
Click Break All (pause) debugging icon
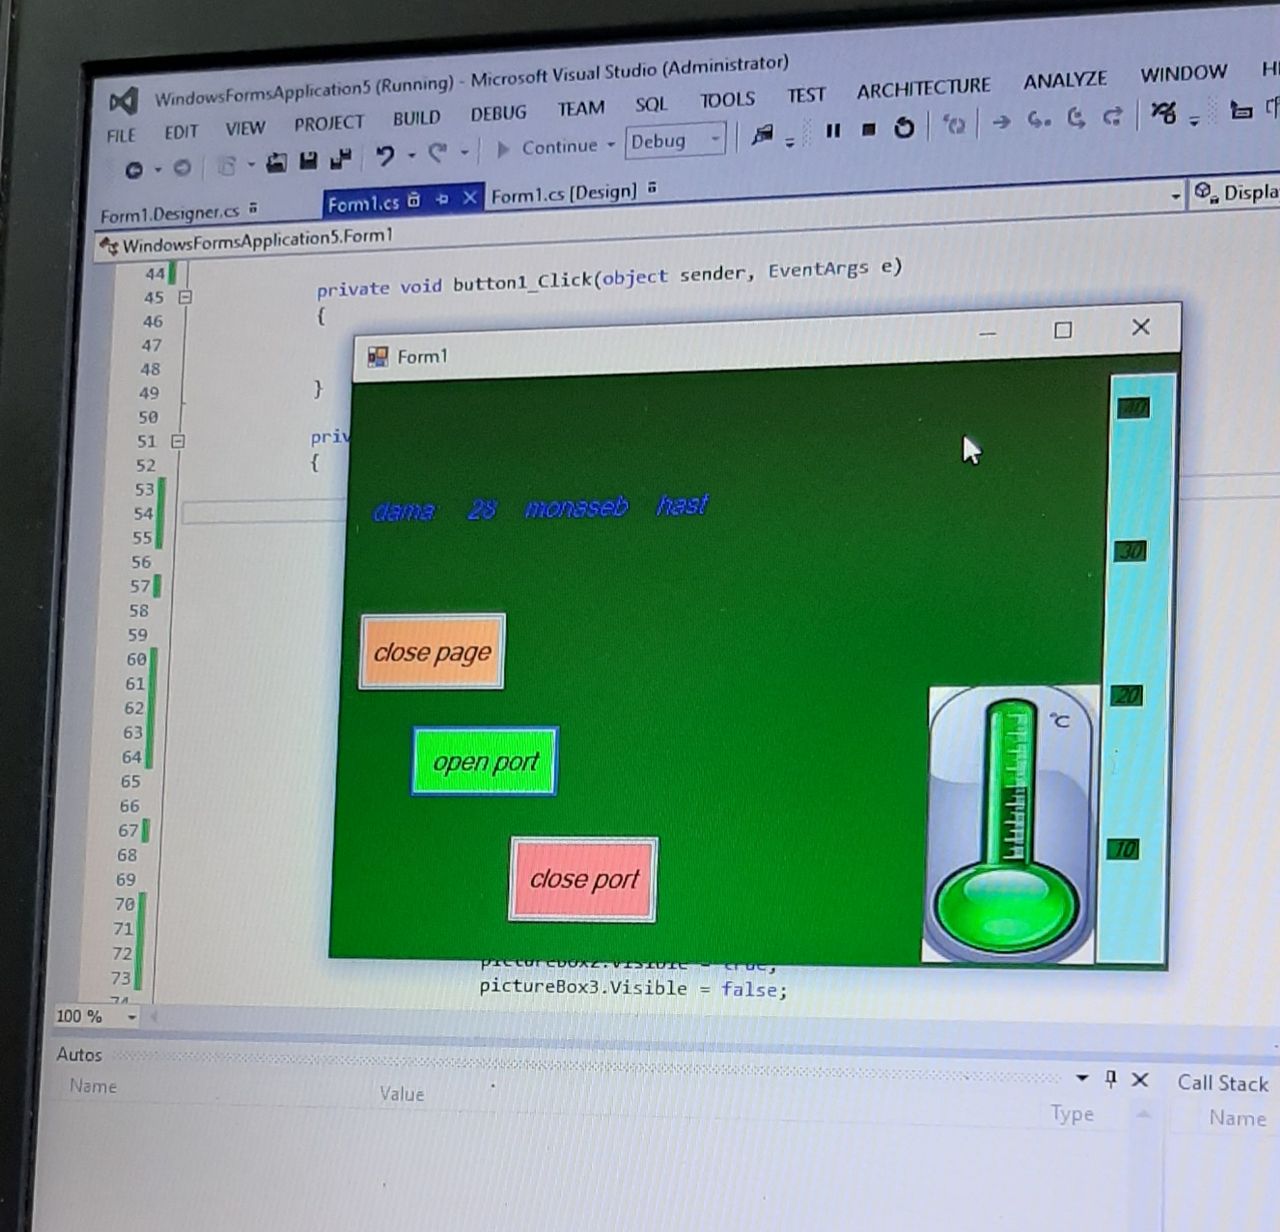click(833, 130)
